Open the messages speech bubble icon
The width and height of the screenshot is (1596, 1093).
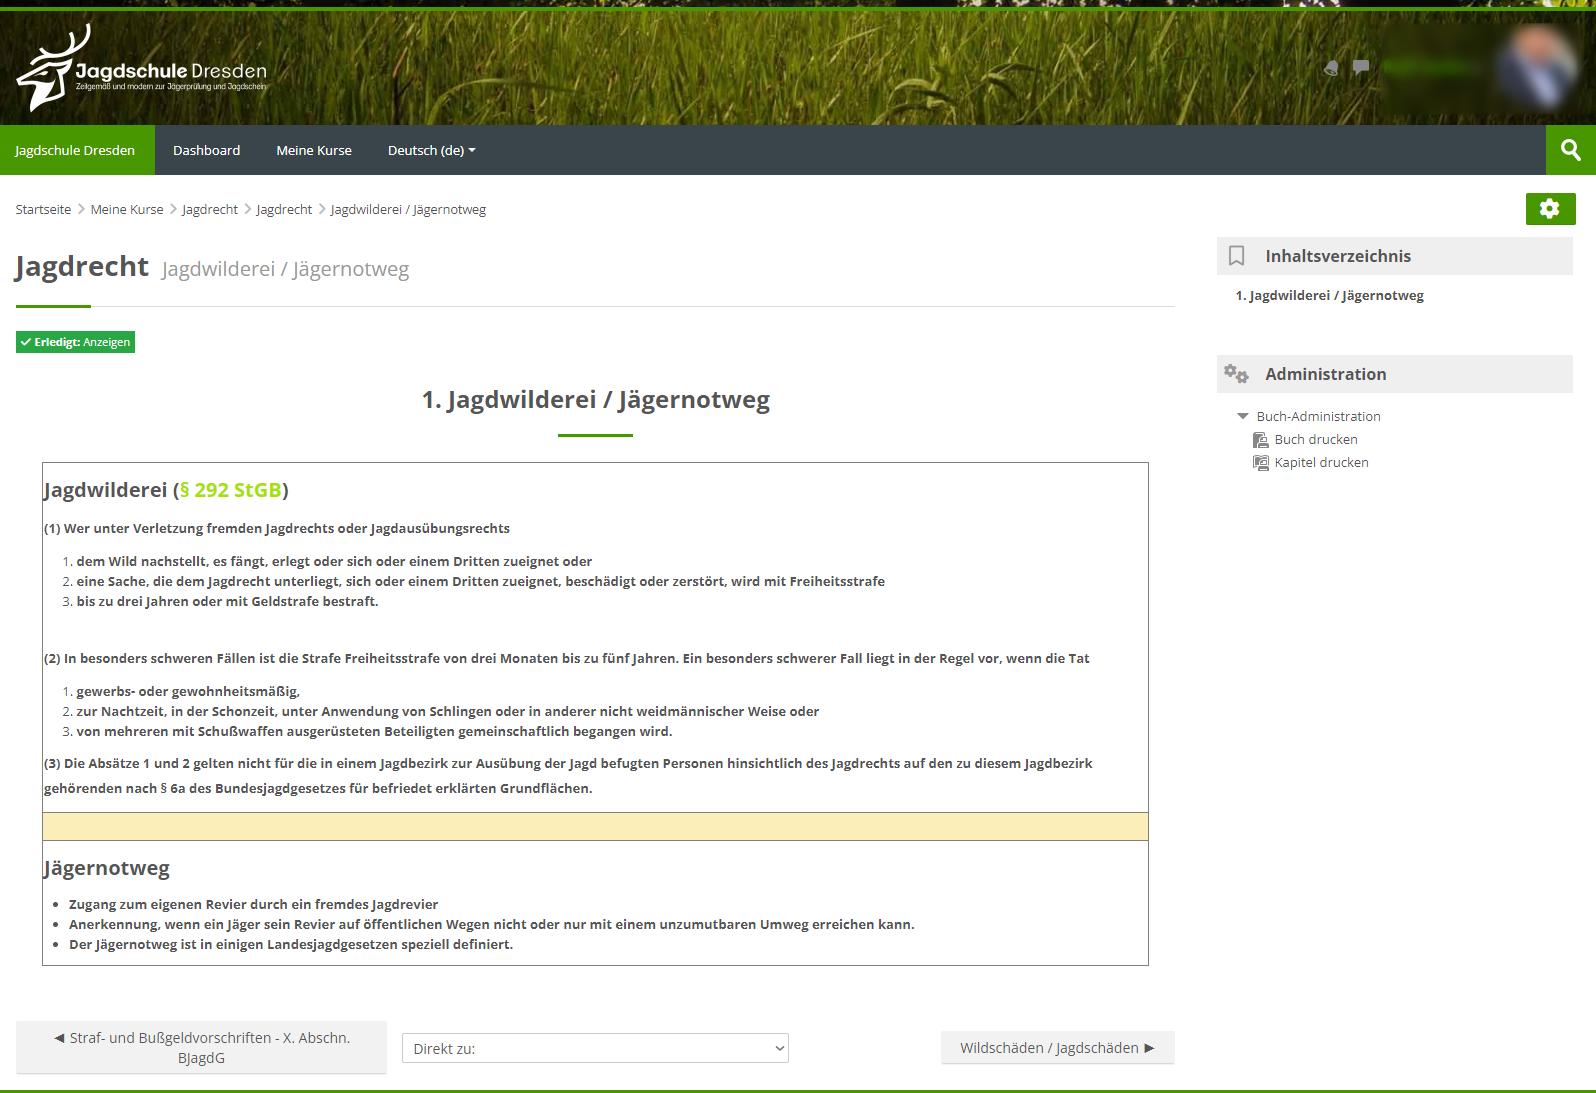[x=1361, y=67]
